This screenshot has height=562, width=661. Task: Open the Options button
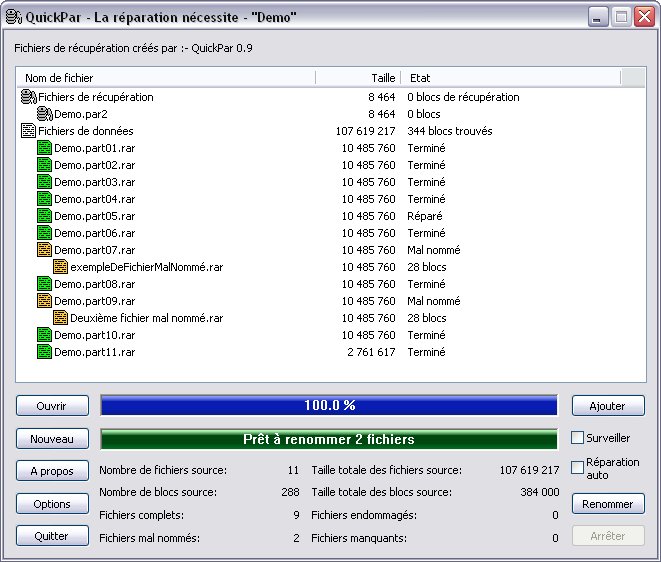click(x=52, y=503)
